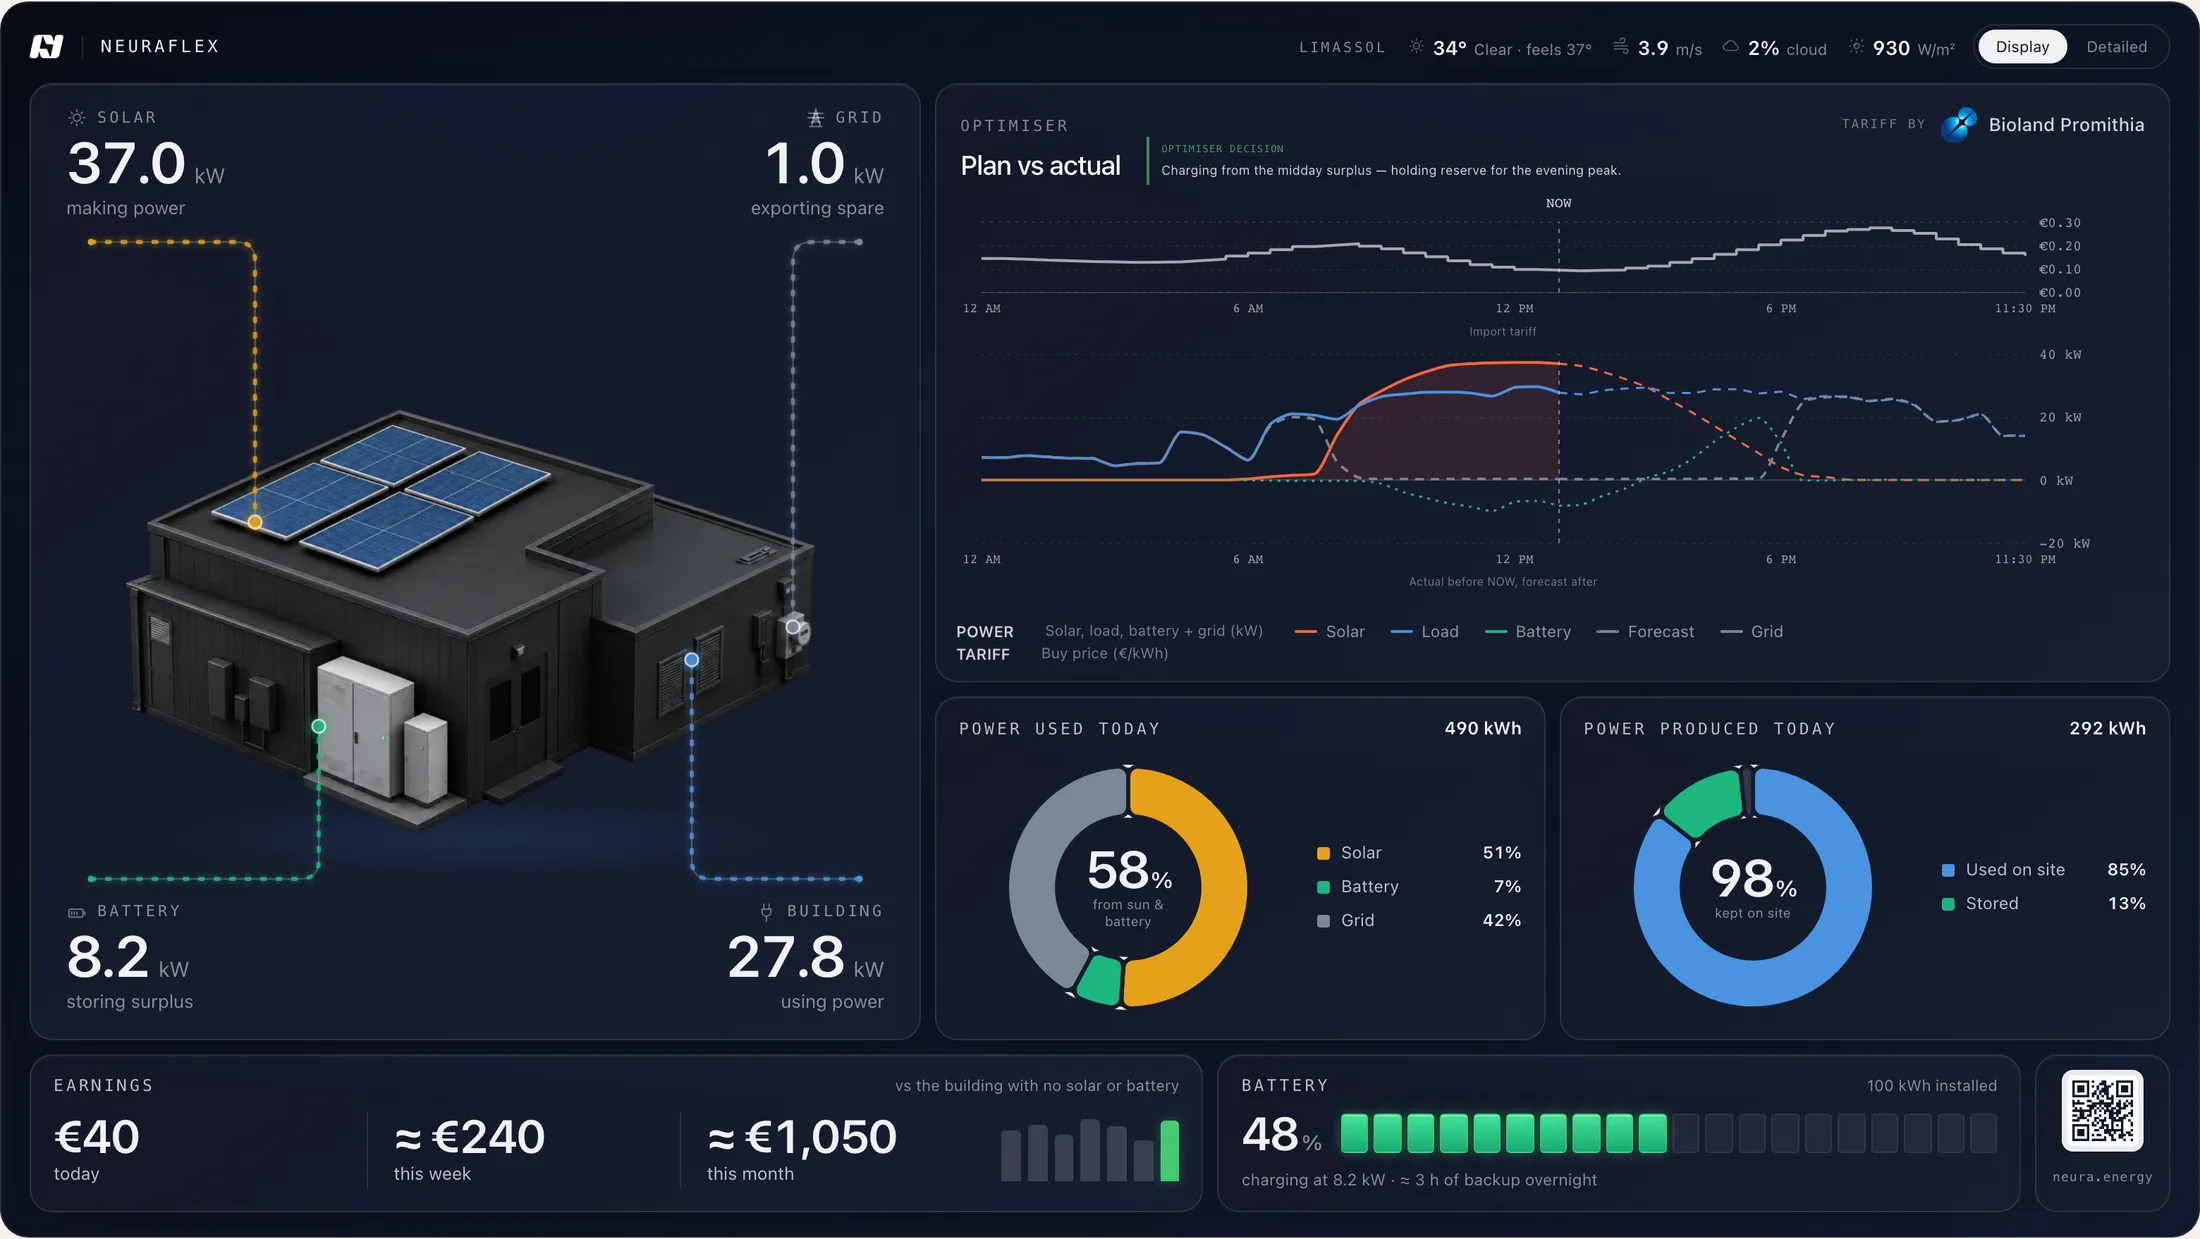The width and height of the screenshot is (2200, 1239).
Task: Toggle the Solar series in chart legend
Action: (1329, 632)
